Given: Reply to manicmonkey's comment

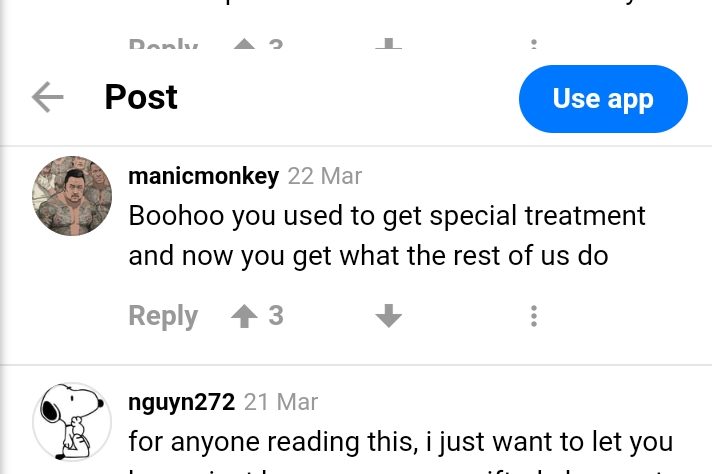Looking at the screenshot, I should point(163,316).
